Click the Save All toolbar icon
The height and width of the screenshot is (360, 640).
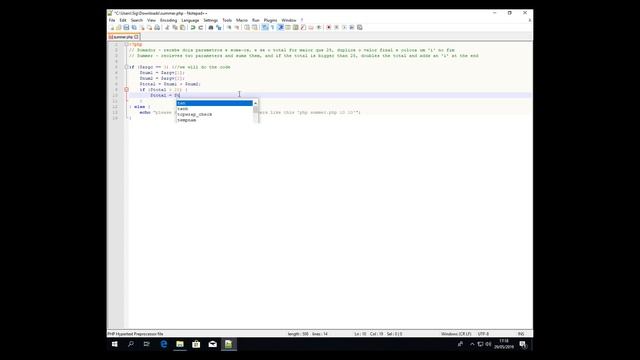coord(134,27)
